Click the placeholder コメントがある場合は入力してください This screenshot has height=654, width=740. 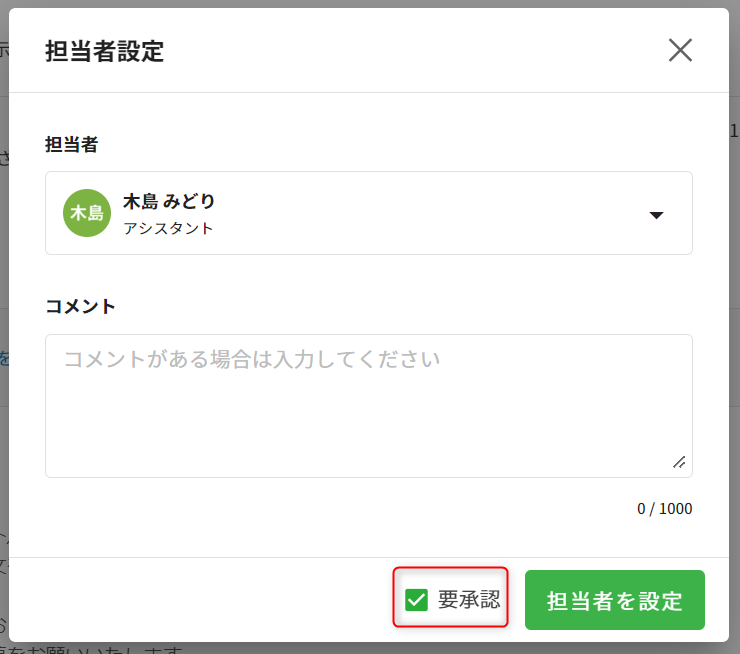point(252,359)
